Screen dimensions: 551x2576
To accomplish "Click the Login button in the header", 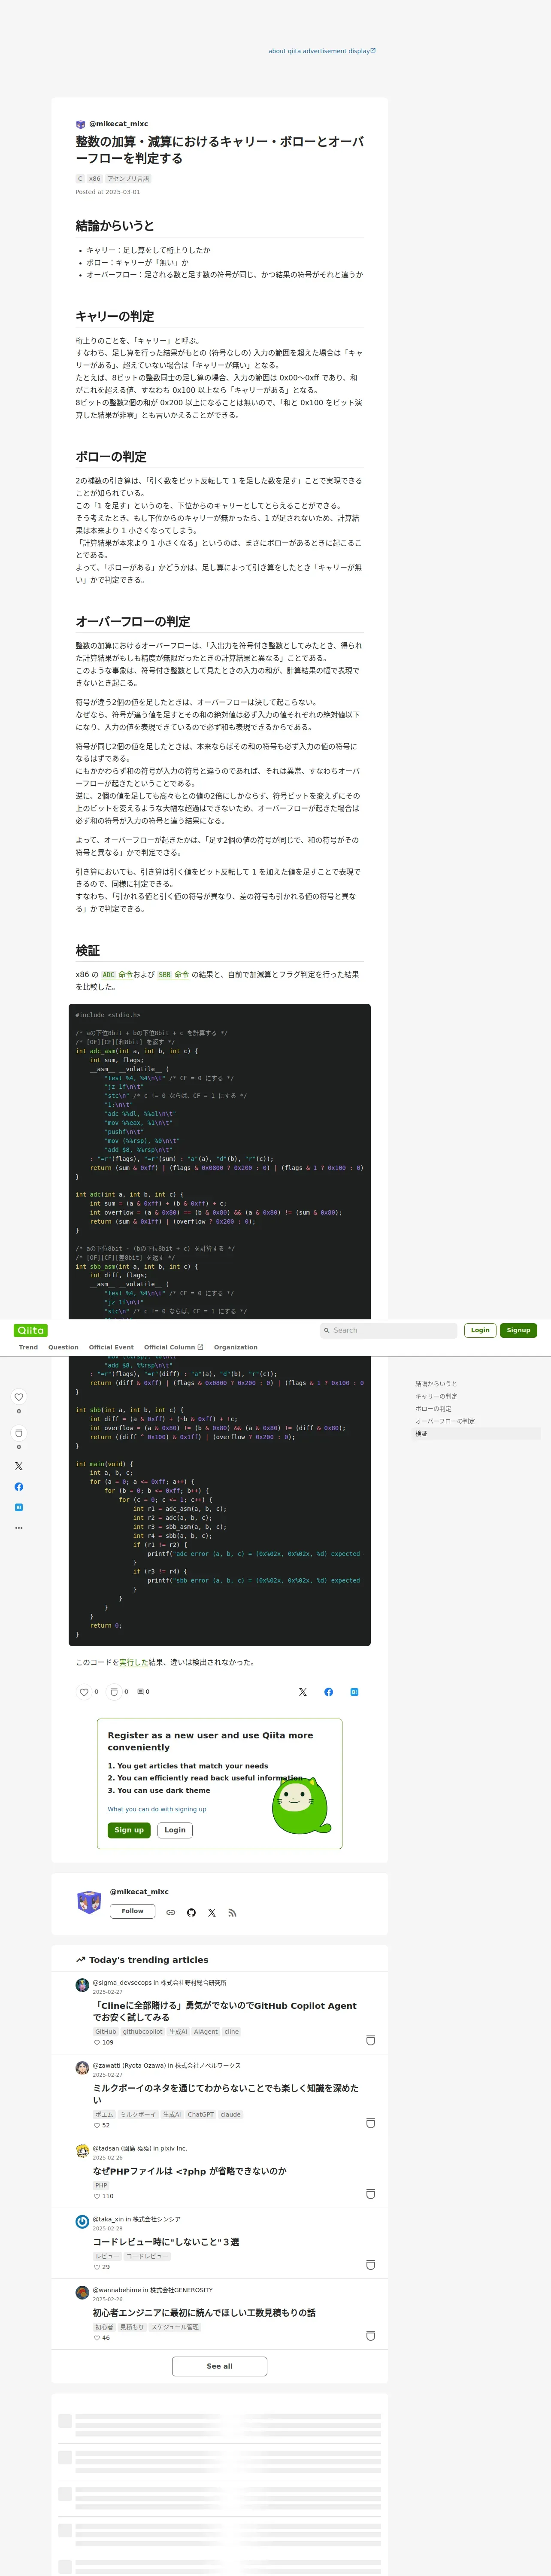I will pyautogui.click(x=480, y=1330).
